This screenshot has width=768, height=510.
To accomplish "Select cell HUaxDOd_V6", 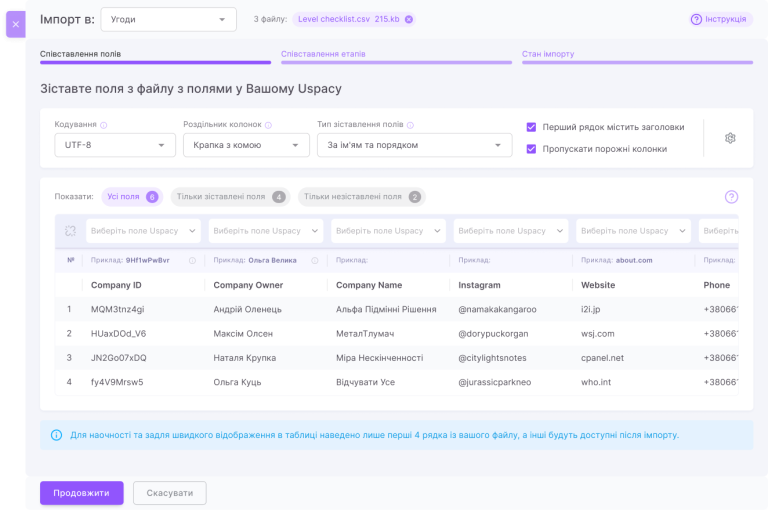I will click(119, 334).
